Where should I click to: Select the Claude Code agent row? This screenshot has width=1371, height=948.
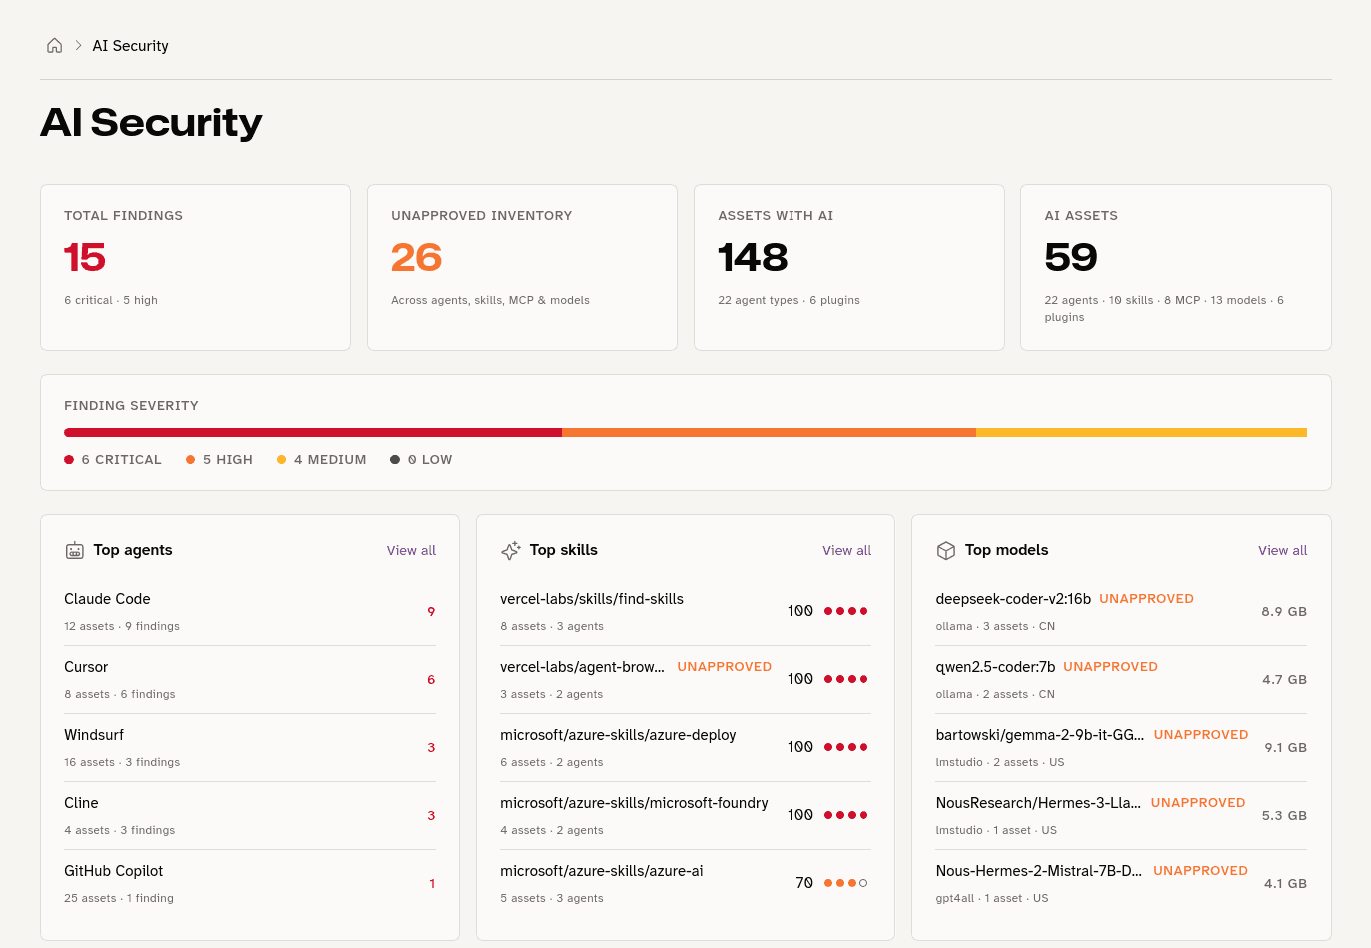coord(250,612)
